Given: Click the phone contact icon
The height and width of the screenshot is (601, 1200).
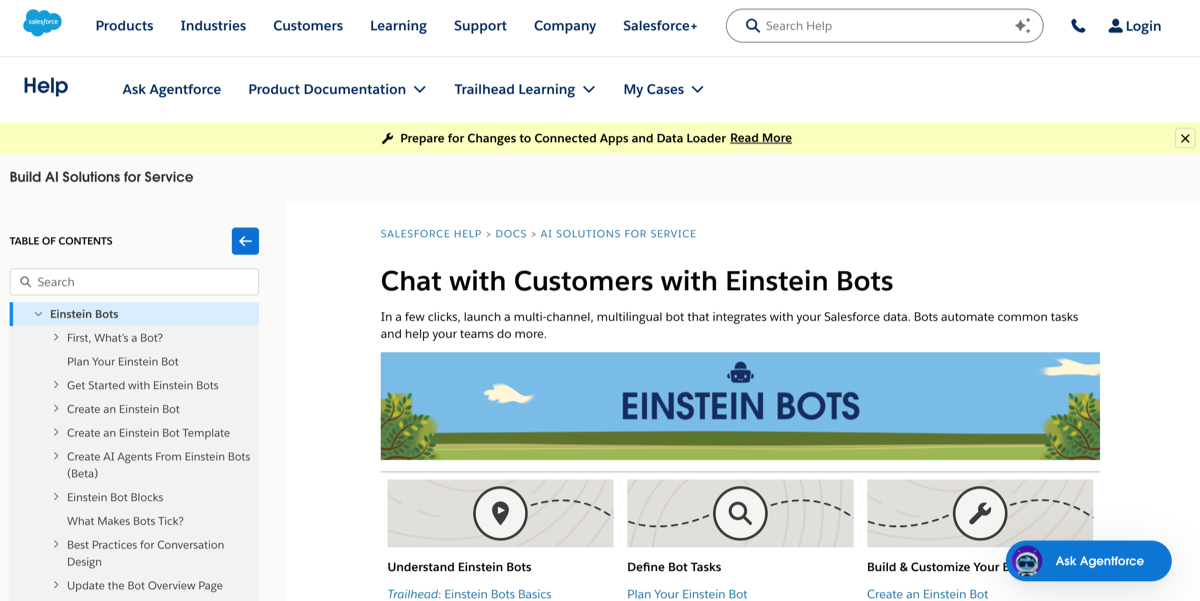Looking at the screenshot, I should pyautogui.click(x=1078, y=25).
